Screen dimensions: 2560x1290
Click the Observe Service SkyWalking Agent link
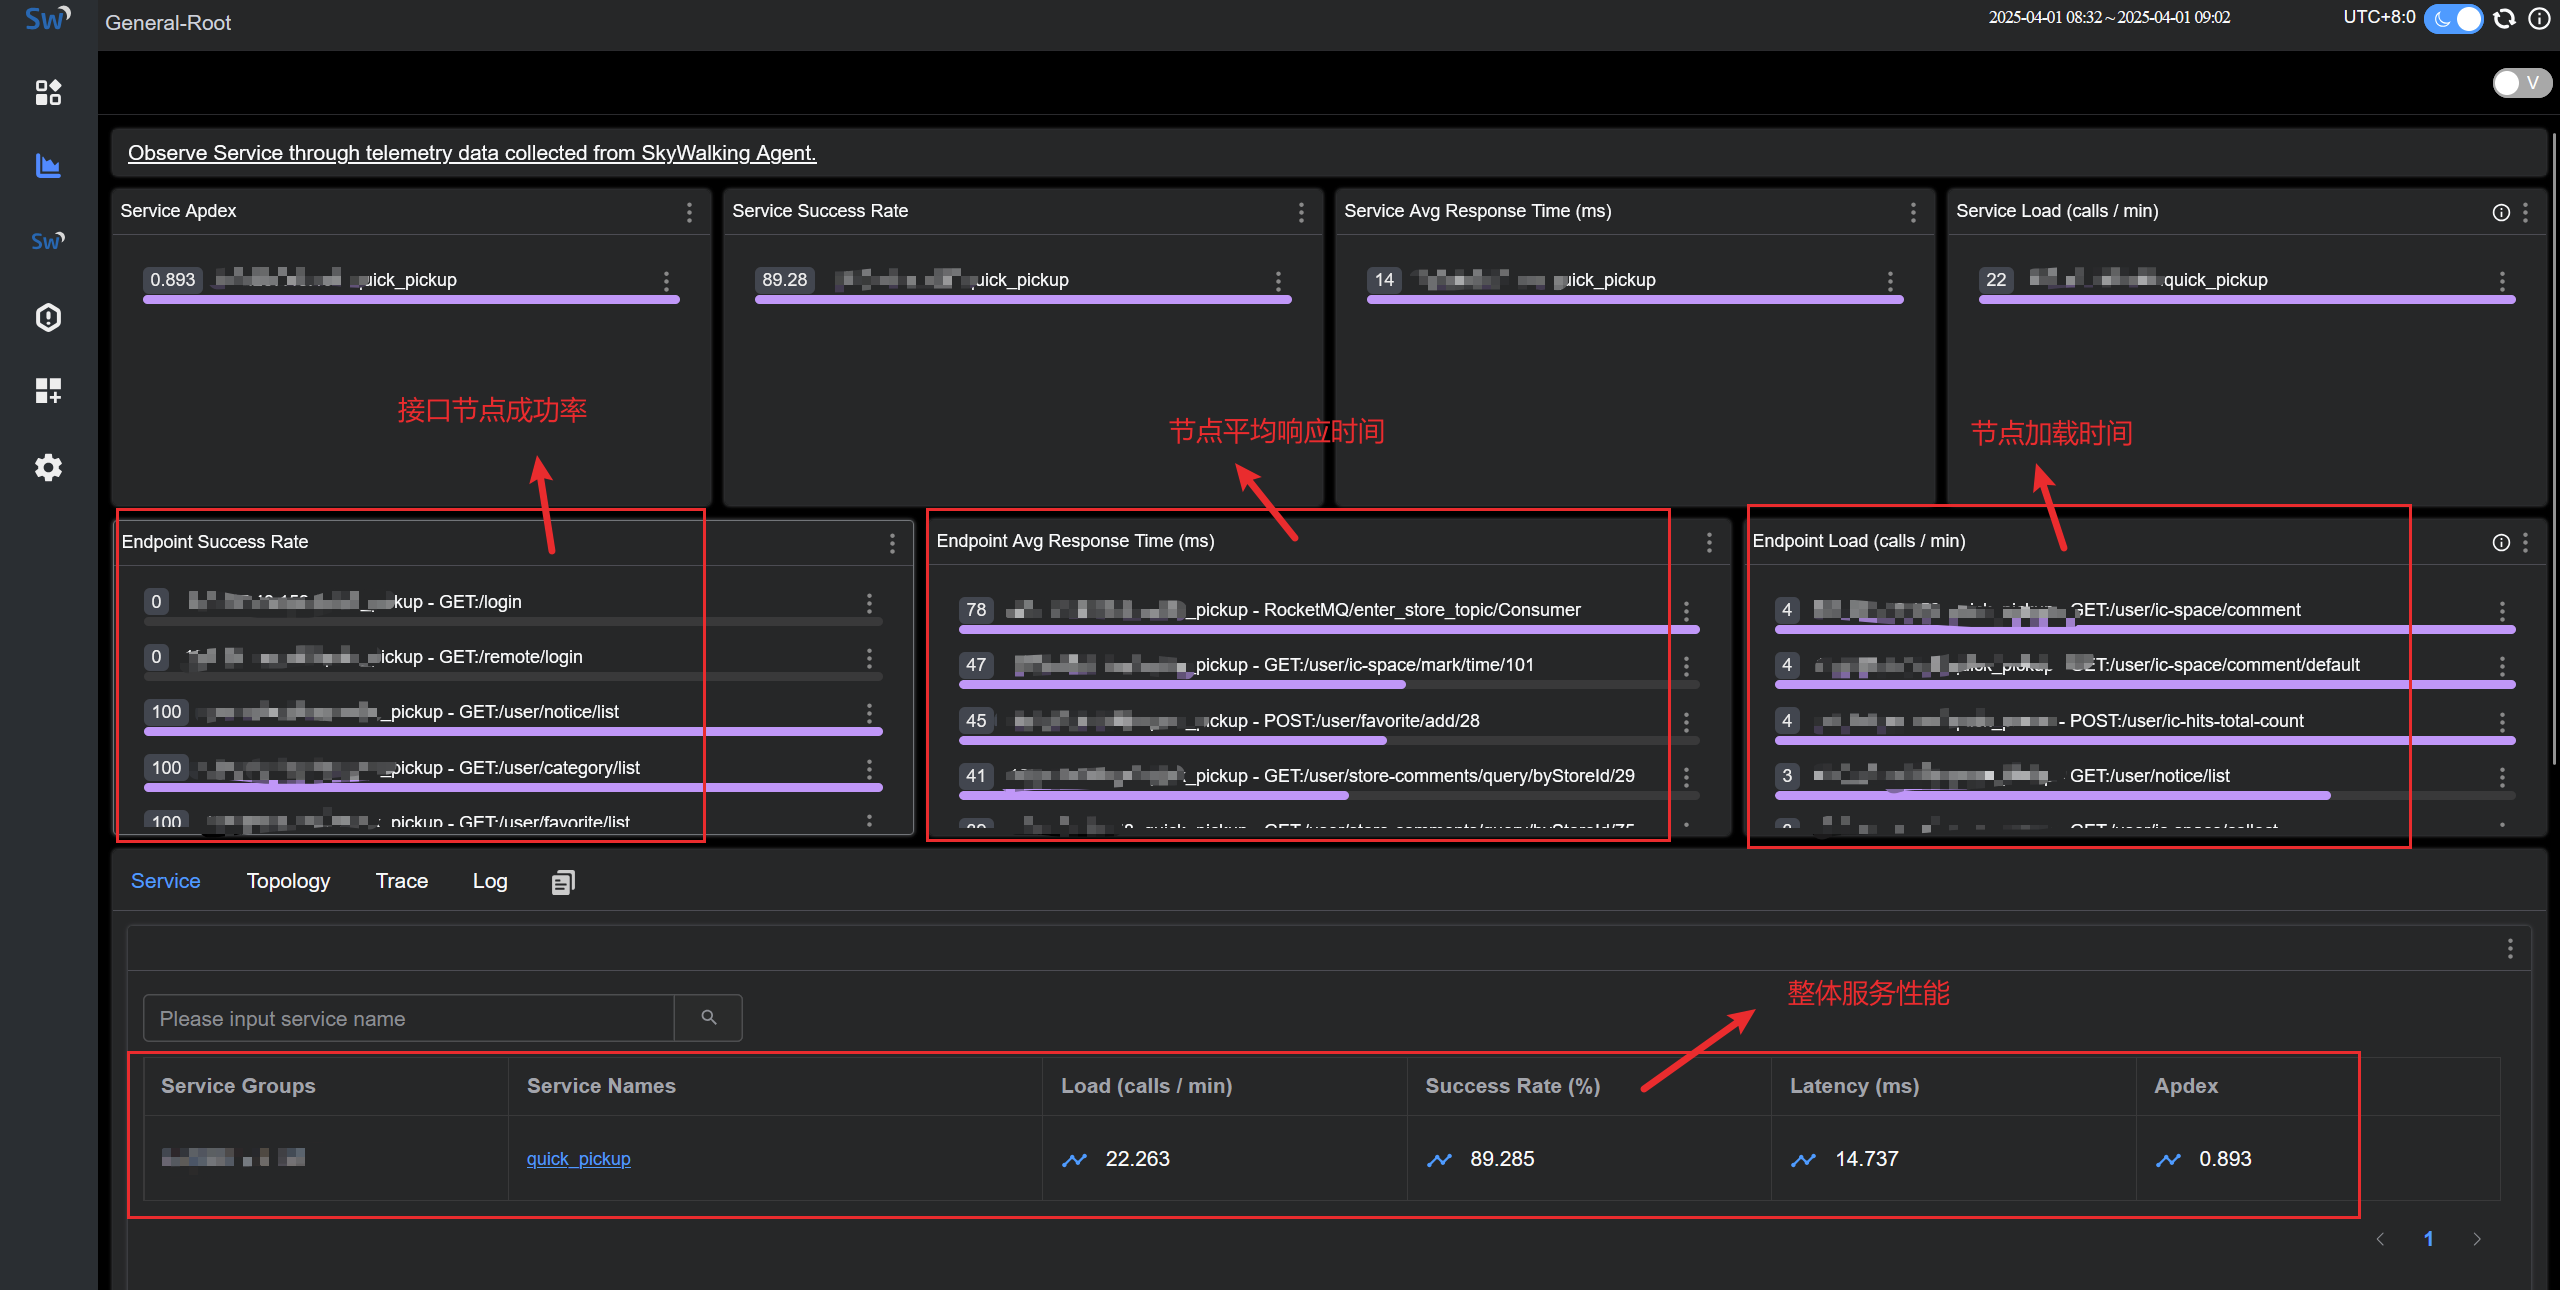click(472, 153)
